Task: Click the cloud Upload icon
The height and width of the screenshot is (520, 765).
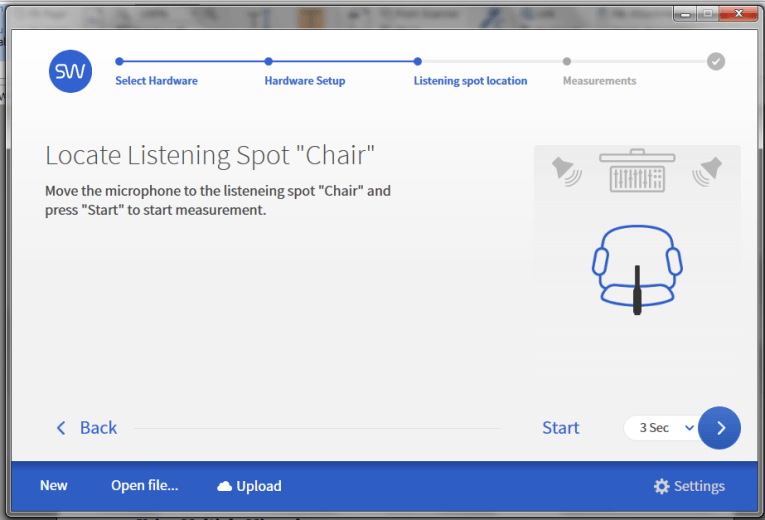Action: (224, 486)
